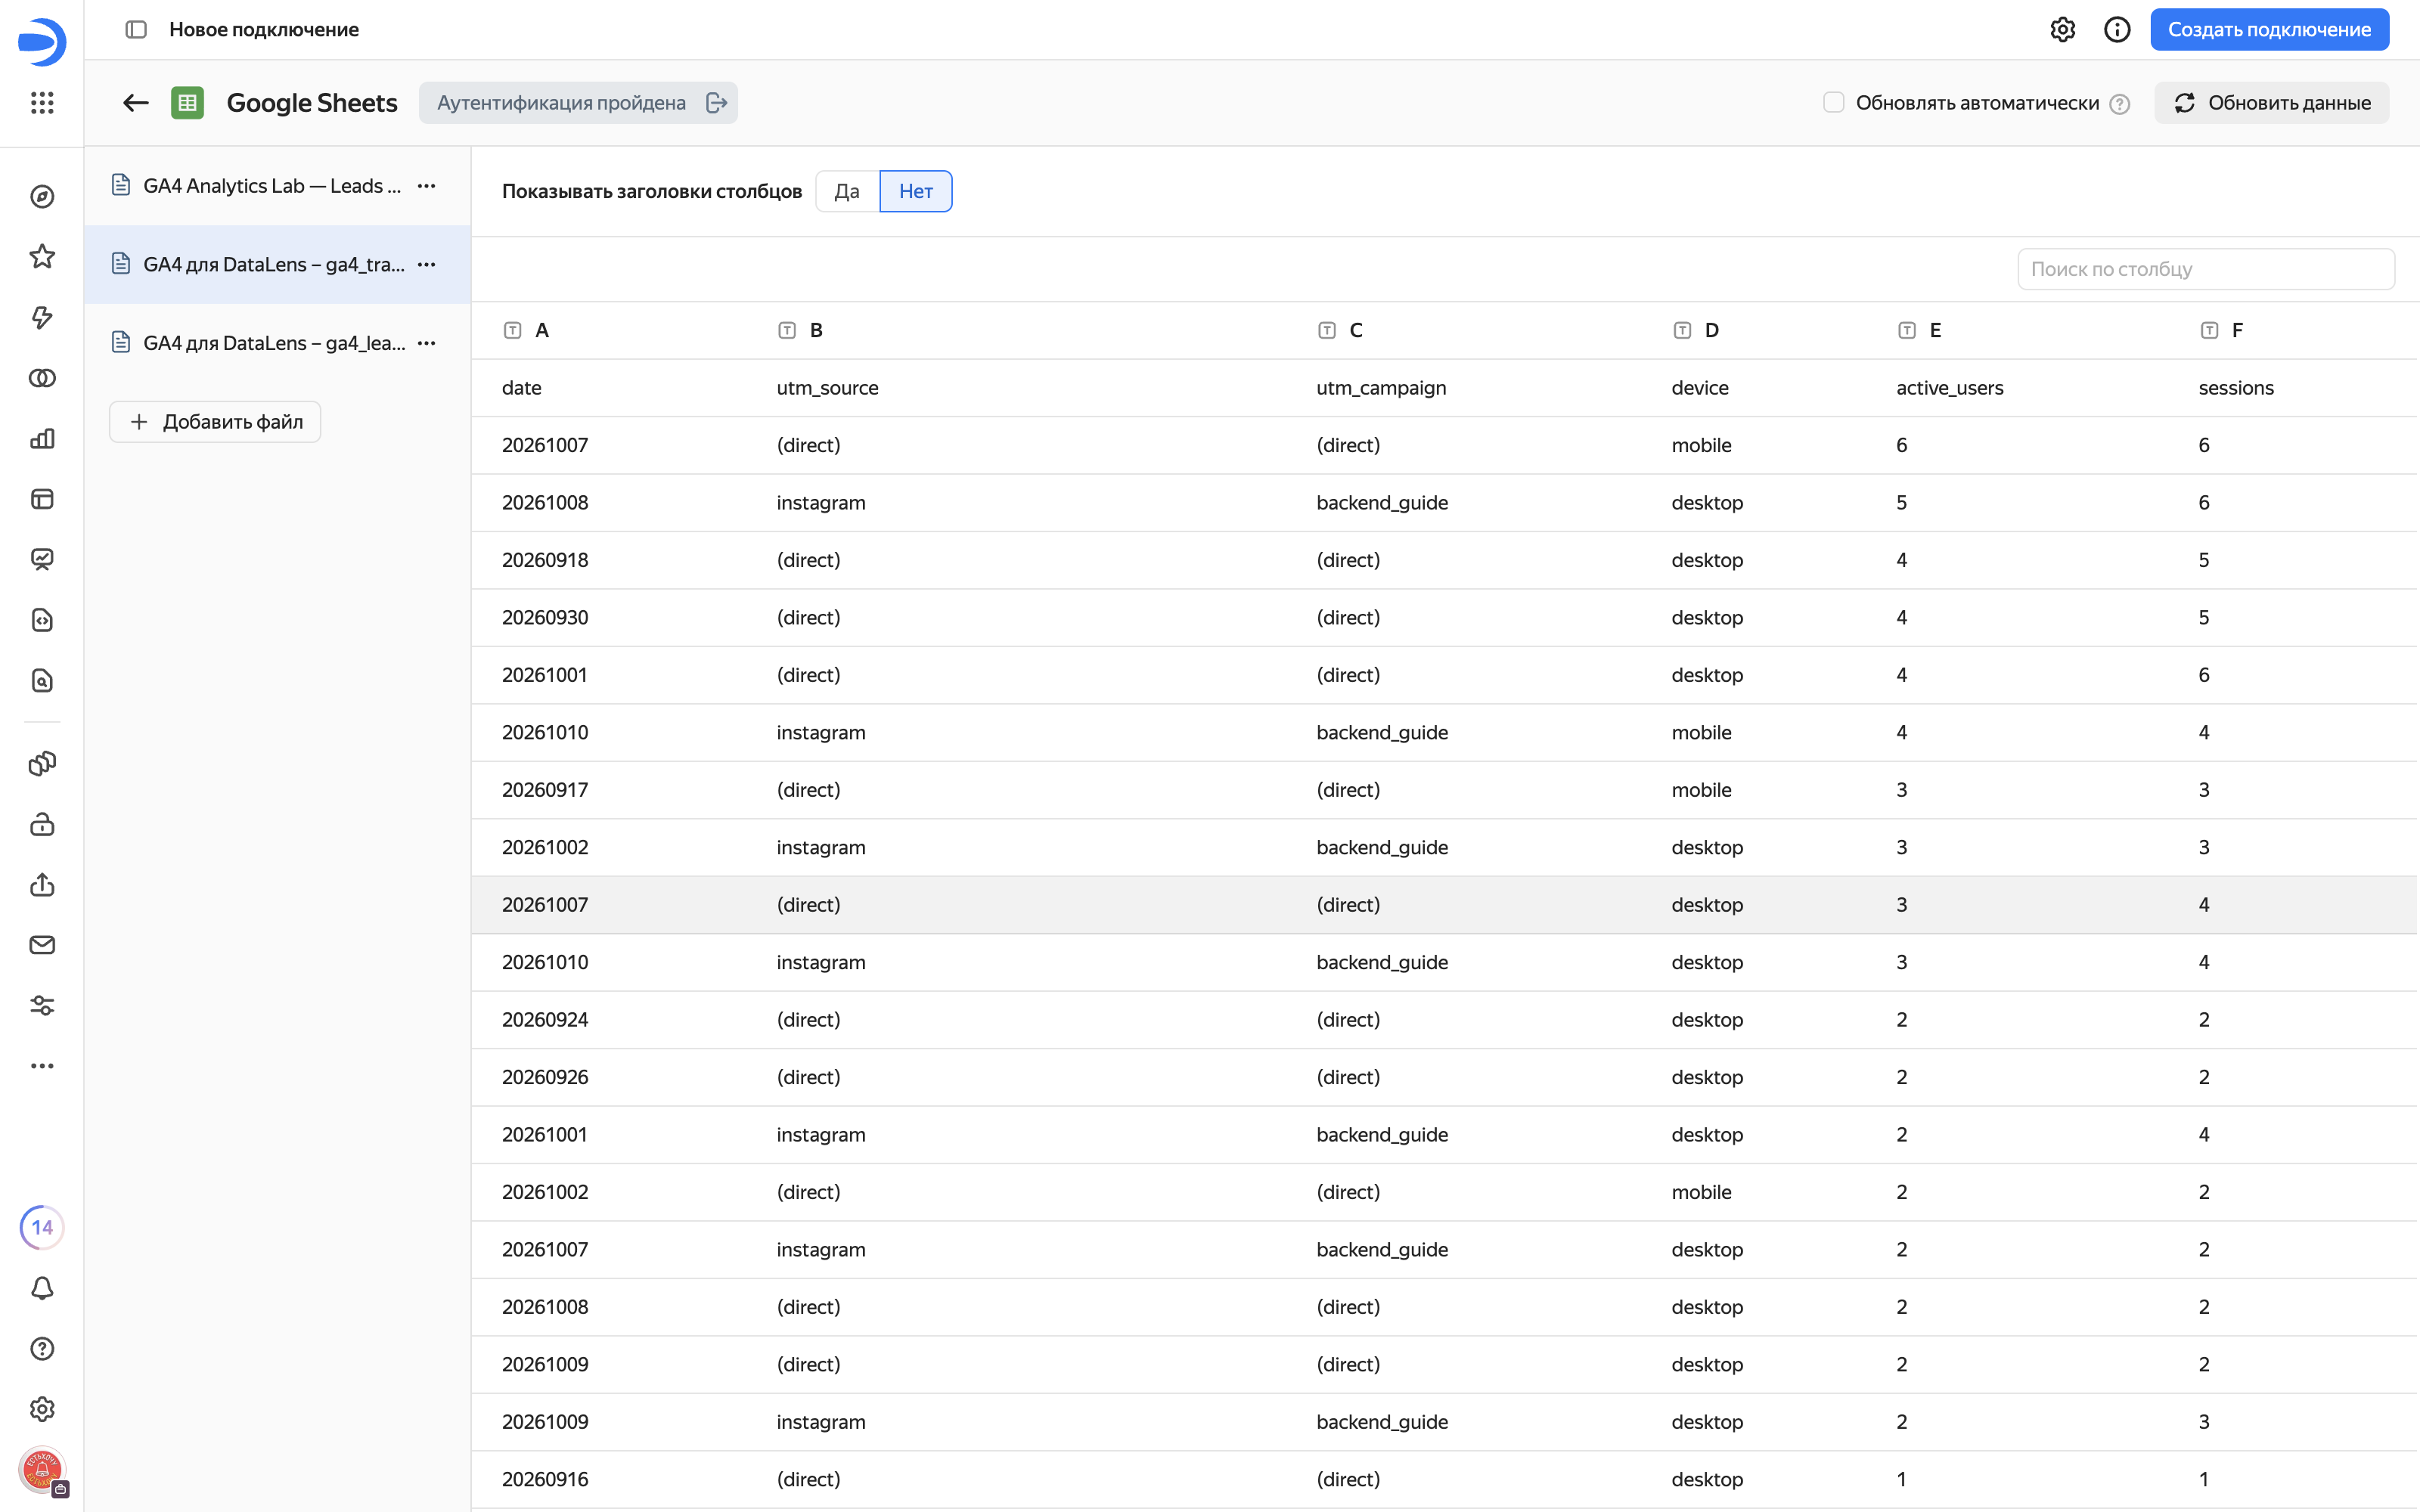Open more options for 'GA4 Analytics Lab — Leads' file
Screen dimensions: 2420x1512
pyautogui.click(x=427, y=186)
